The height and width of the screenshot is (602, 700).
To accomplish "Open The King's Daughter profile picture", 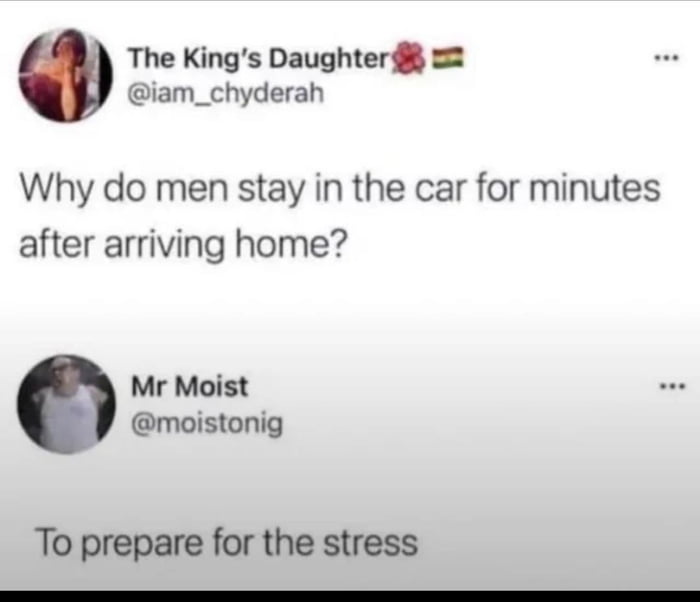I will click(66, 75).
